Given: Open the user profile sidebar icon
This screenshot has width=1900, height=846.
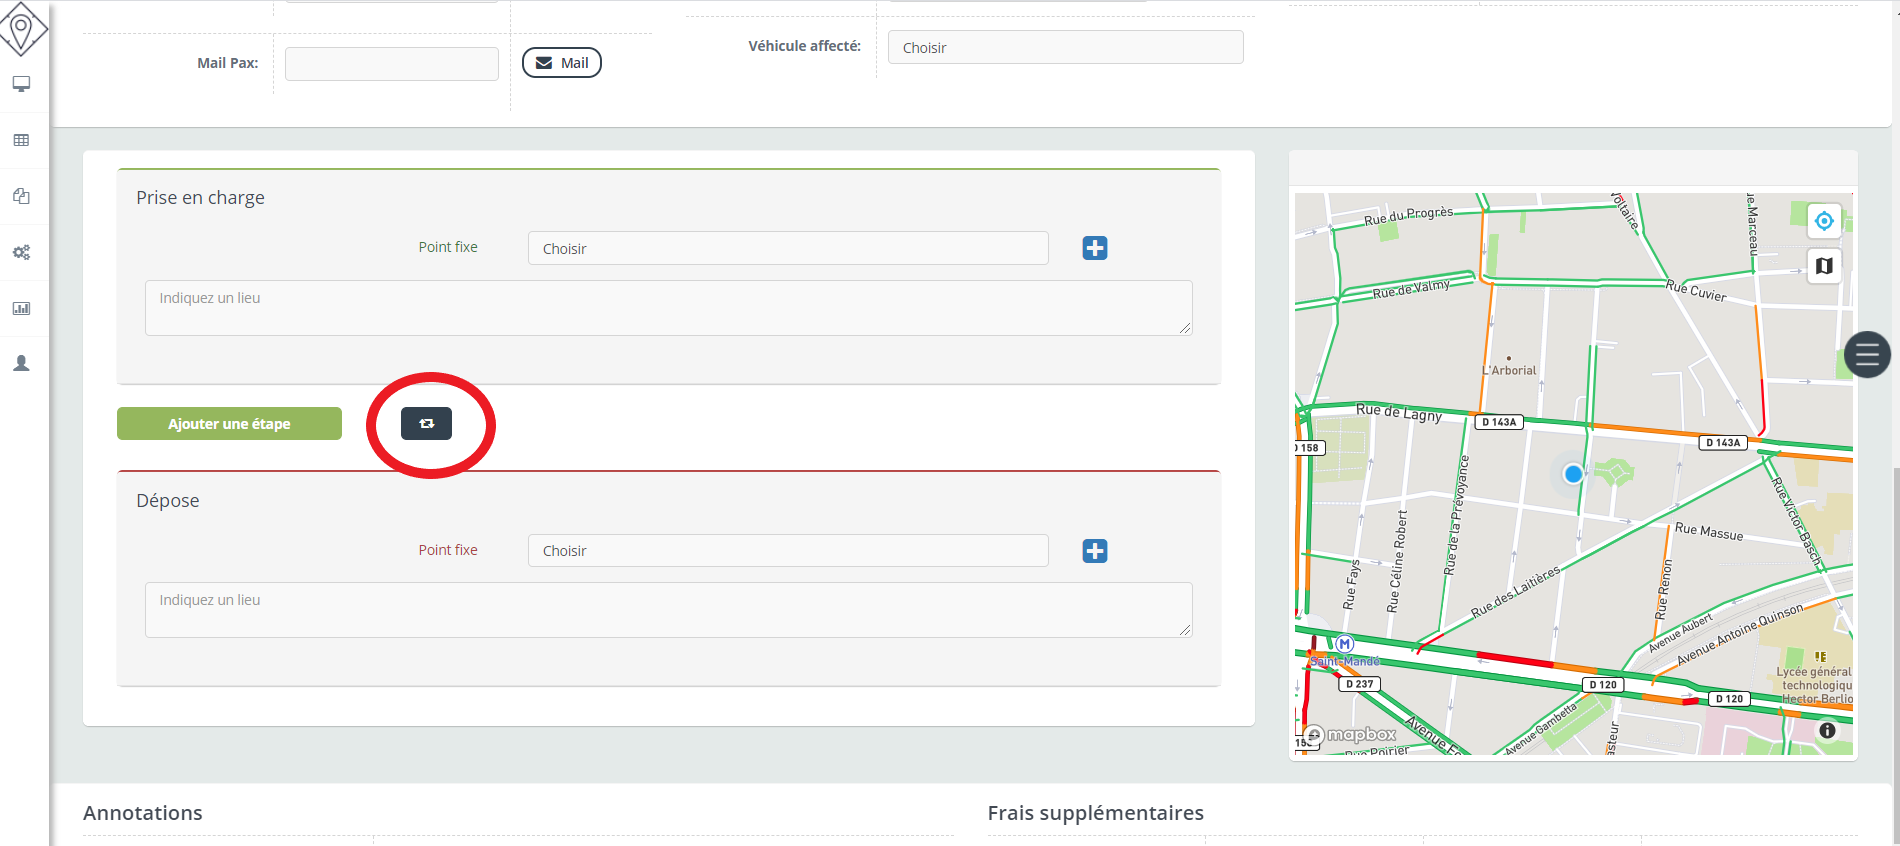Looking at the screenshot, I should pos(21,364).
